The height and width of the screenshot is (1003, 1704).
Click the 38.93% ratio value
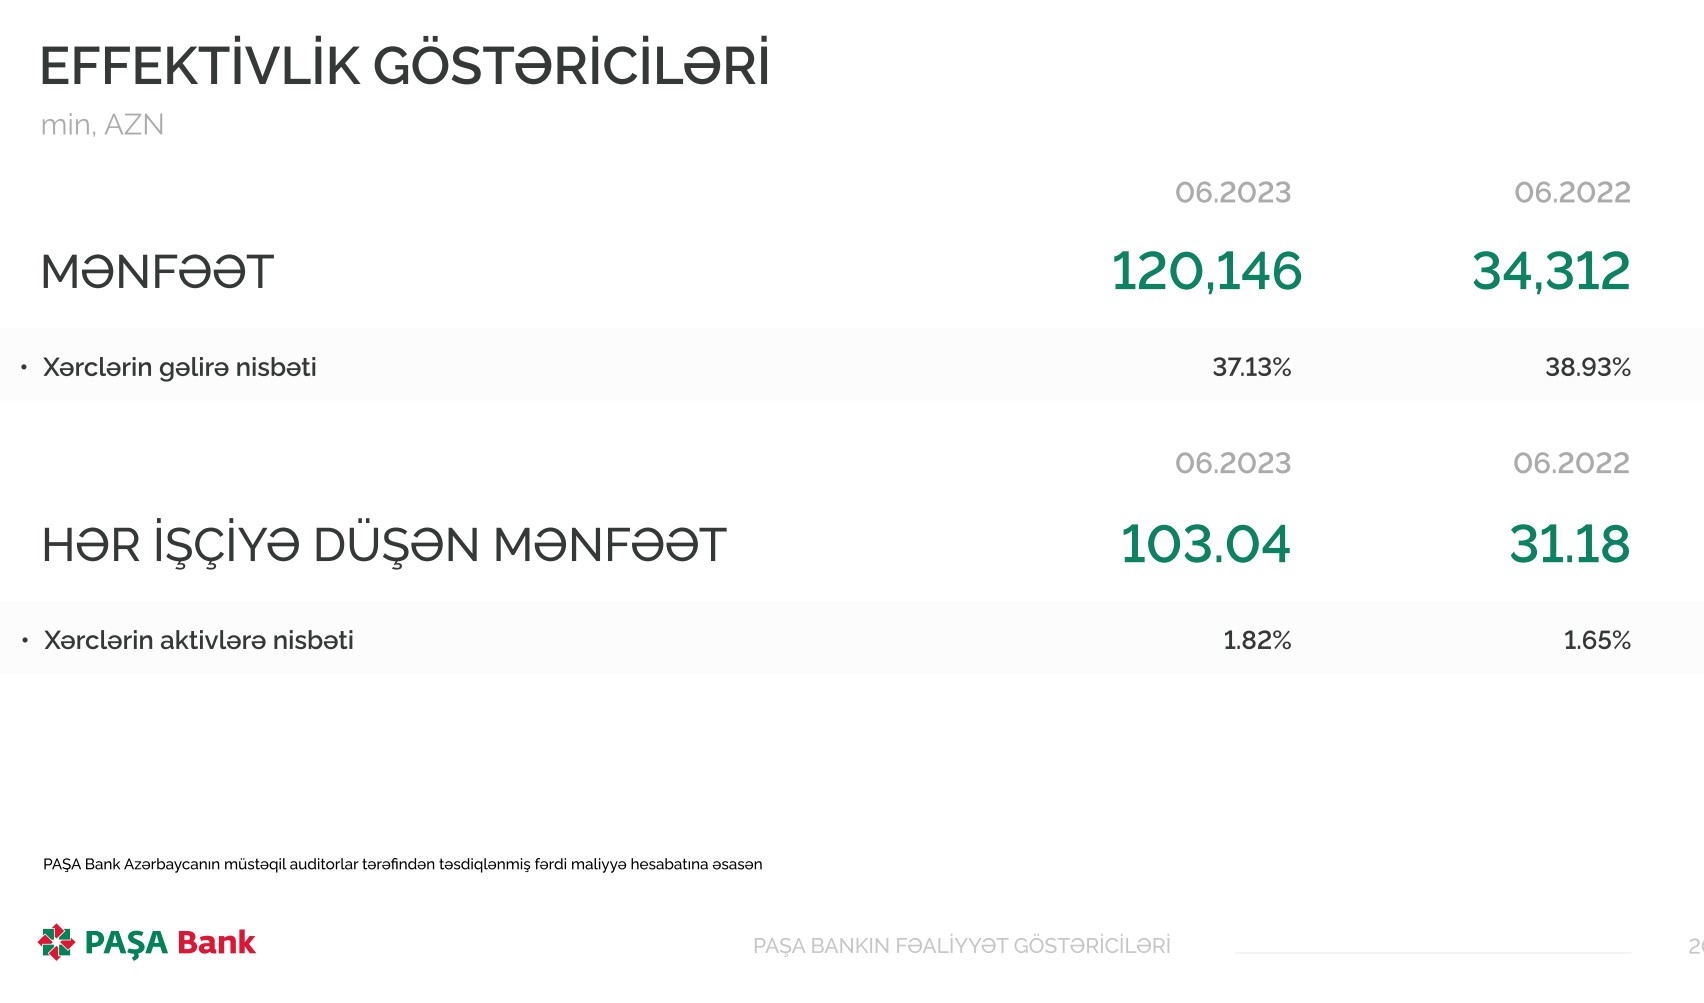pyautogui.click(x=1587, y=367)
